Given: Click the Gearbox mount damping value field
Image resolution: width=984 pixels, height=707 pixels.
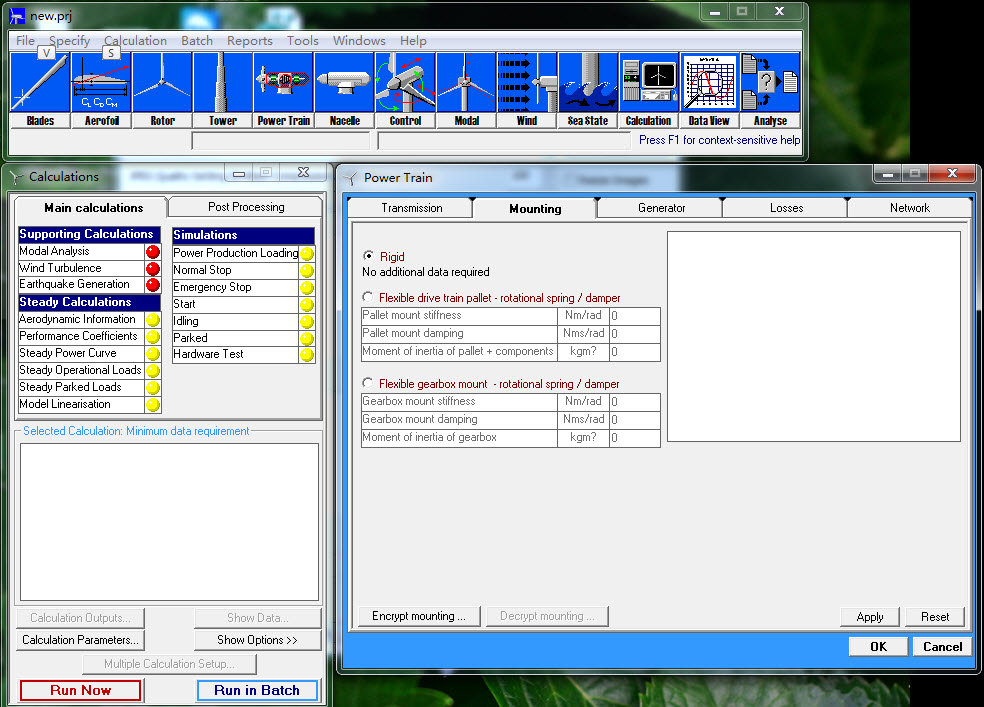Looking at the screenshot, I should click(x=634, y=420).
